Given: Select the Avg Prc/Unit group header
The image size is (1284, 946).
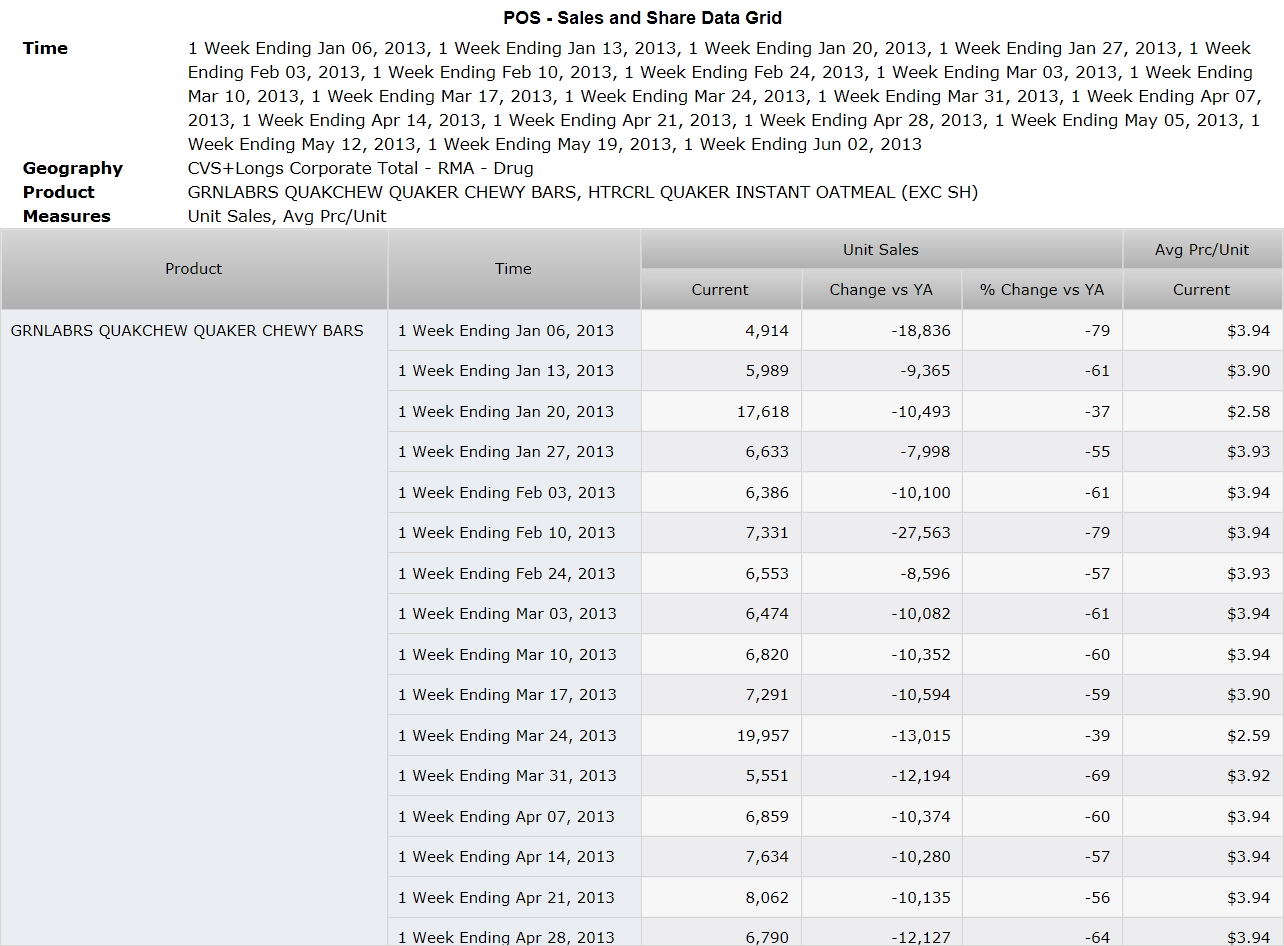Looking at the screenshot, I should pos(1202,250).
